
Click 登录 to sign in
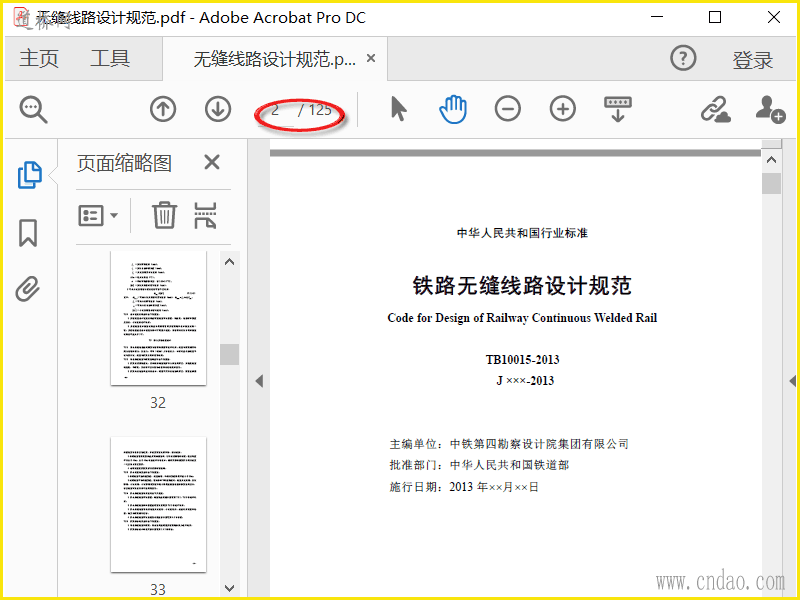(x=753, y=60)
